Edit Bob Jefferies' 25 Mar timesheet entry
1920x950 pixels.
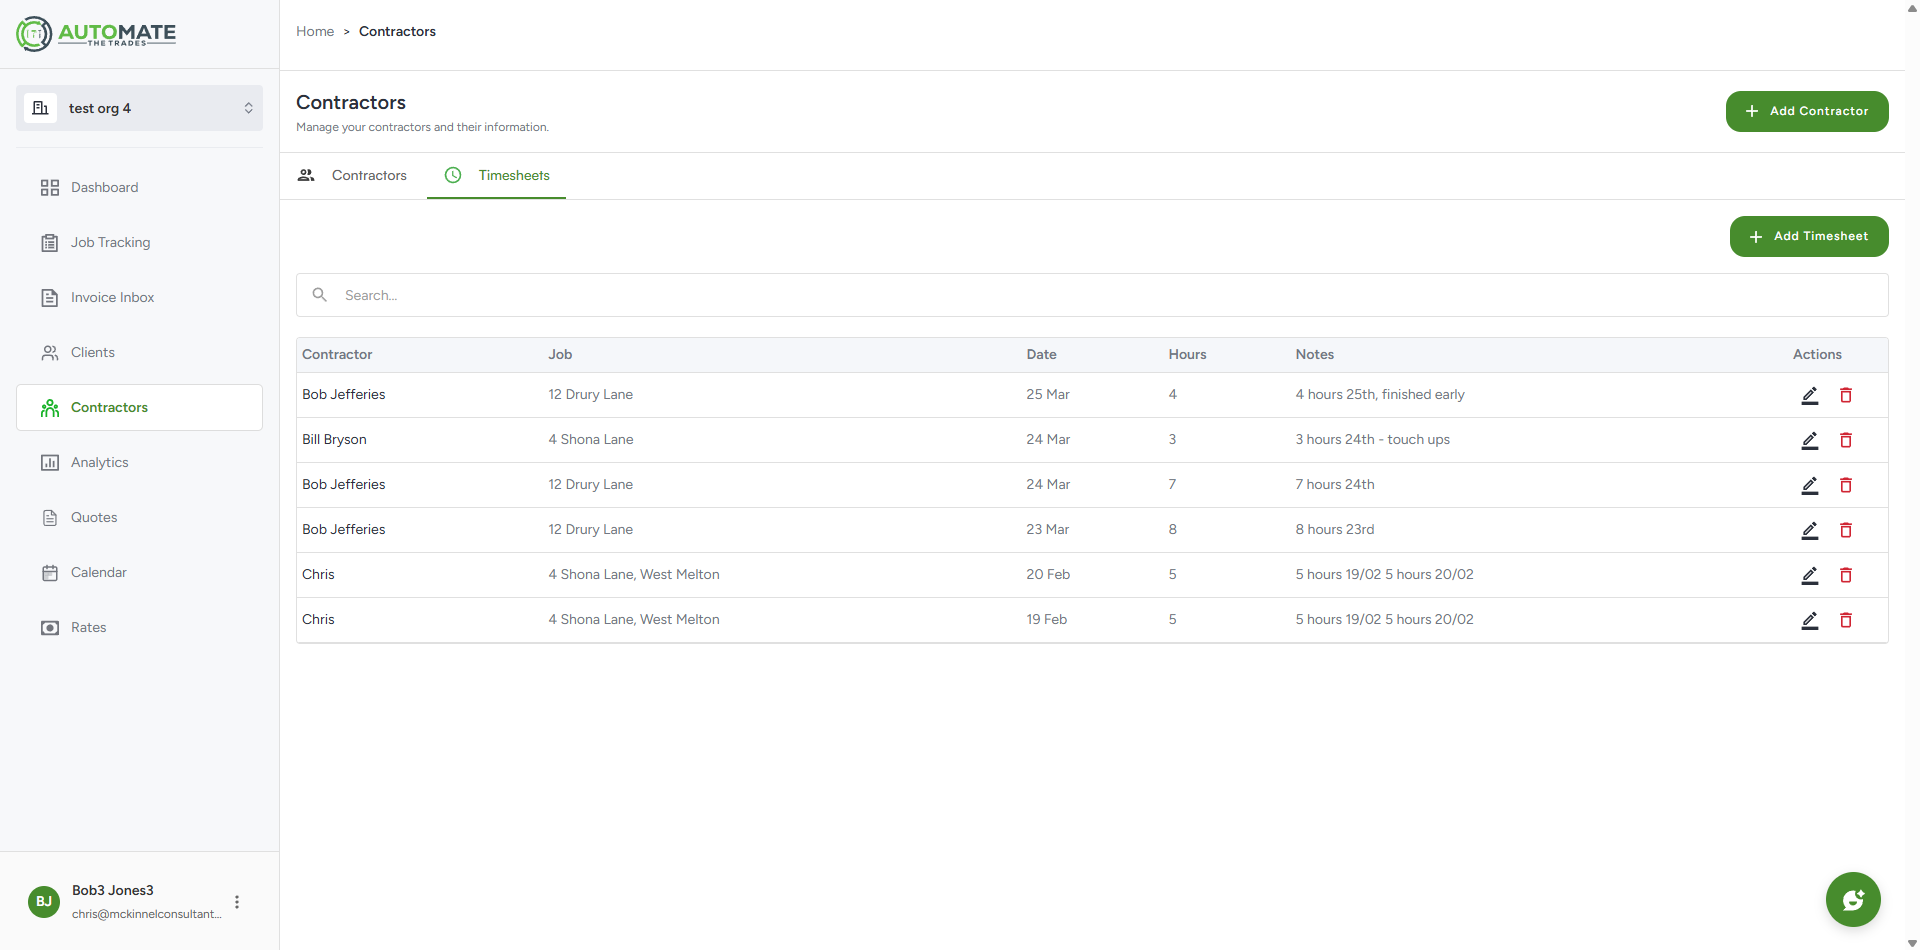tap(1810, 396)
